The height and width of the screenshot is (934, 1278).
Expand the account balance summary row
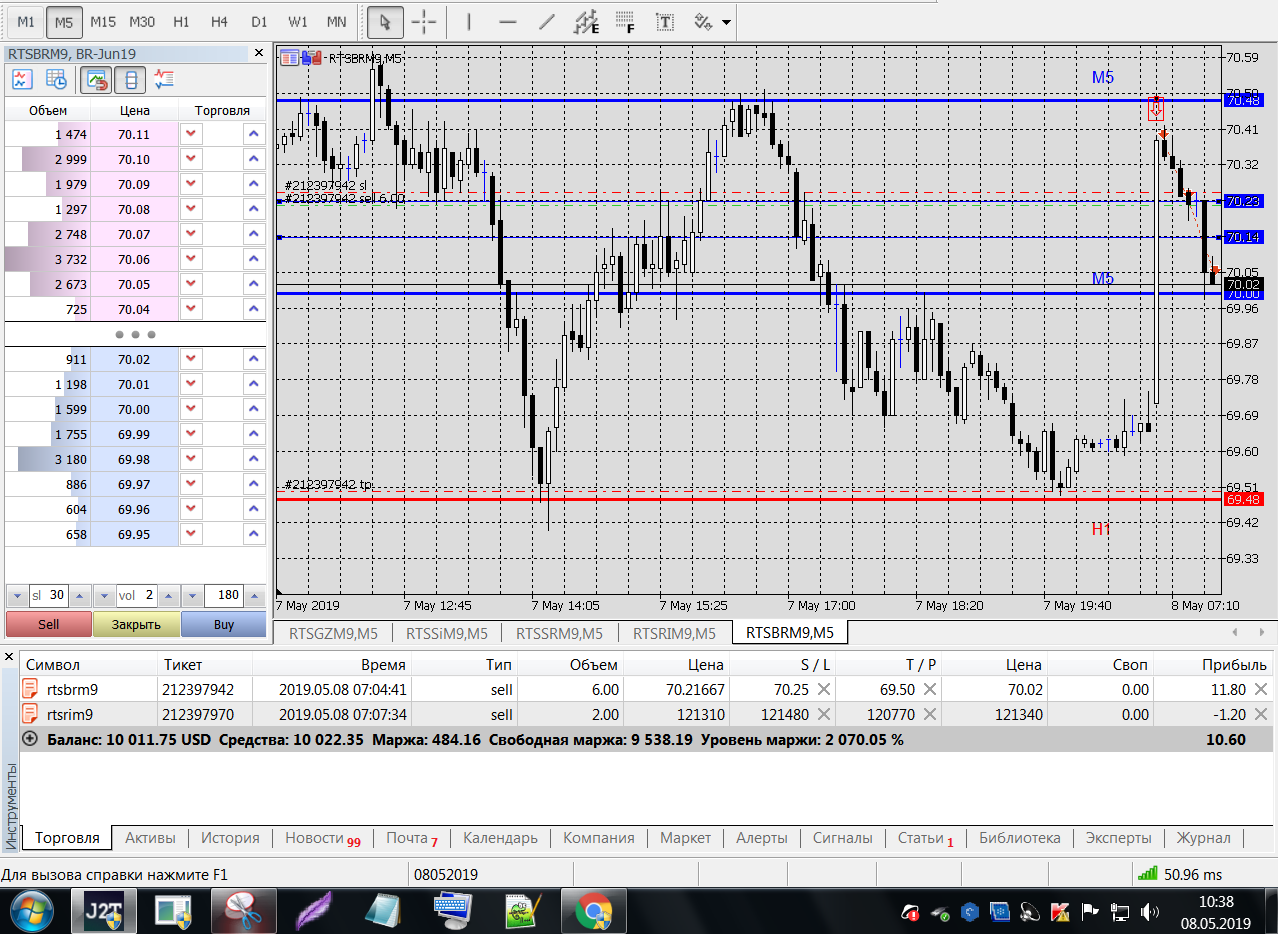pos(29,739)
